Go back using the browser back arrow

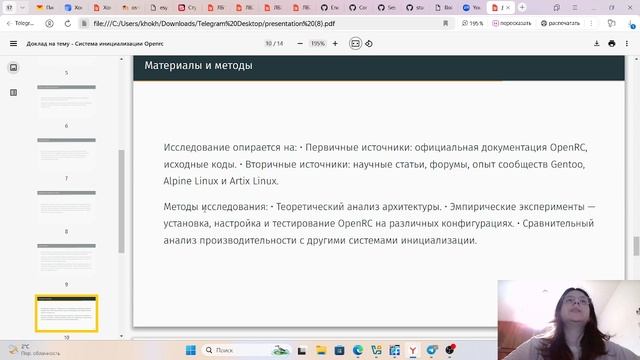[9, 24]
